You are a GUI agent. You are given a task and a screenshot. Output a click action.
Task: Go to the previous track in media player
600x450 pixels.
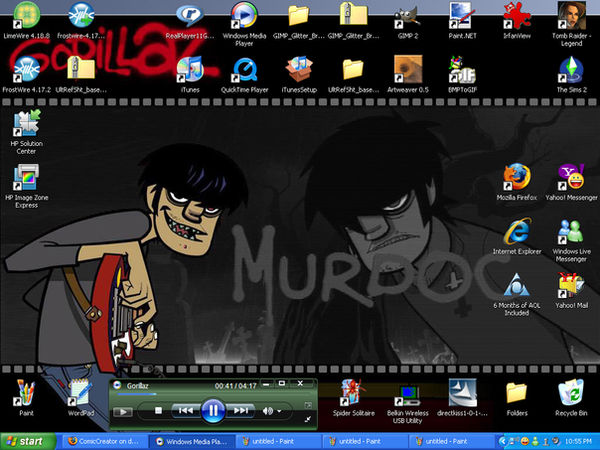click(x=186, y=411)
